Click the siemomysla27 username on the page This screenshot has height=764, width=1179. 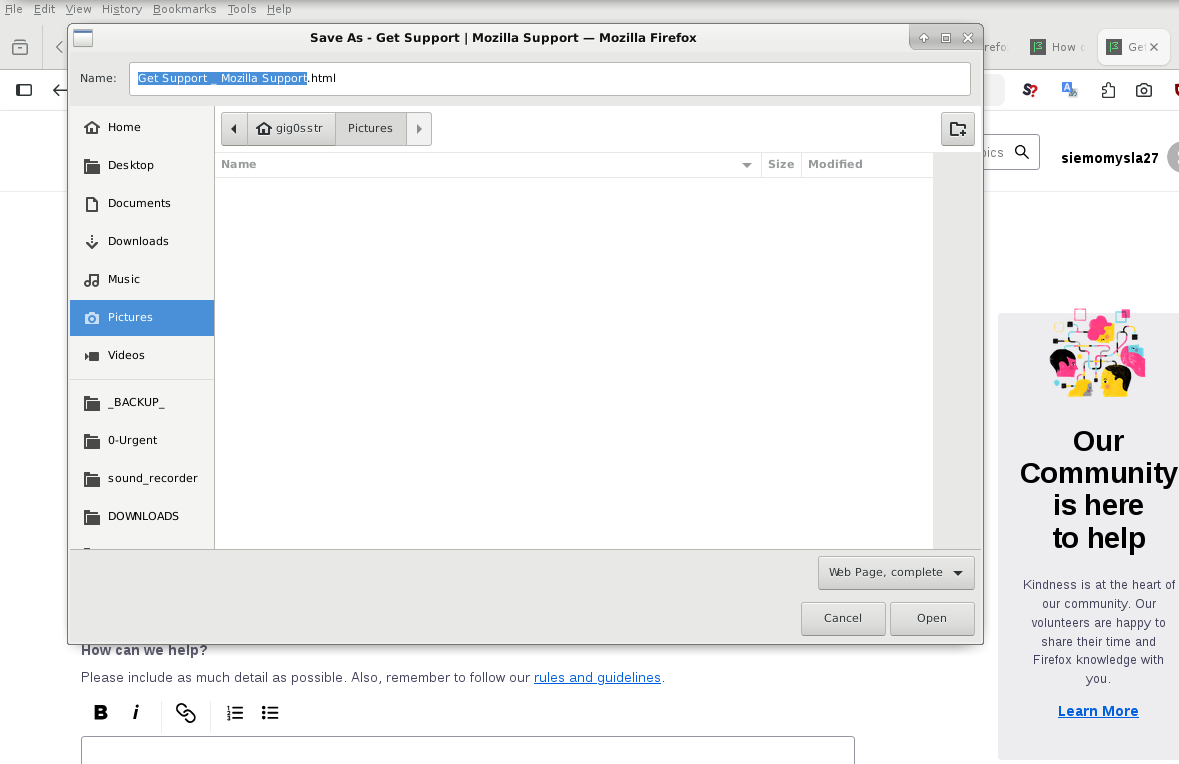(x=1109, y=158)
